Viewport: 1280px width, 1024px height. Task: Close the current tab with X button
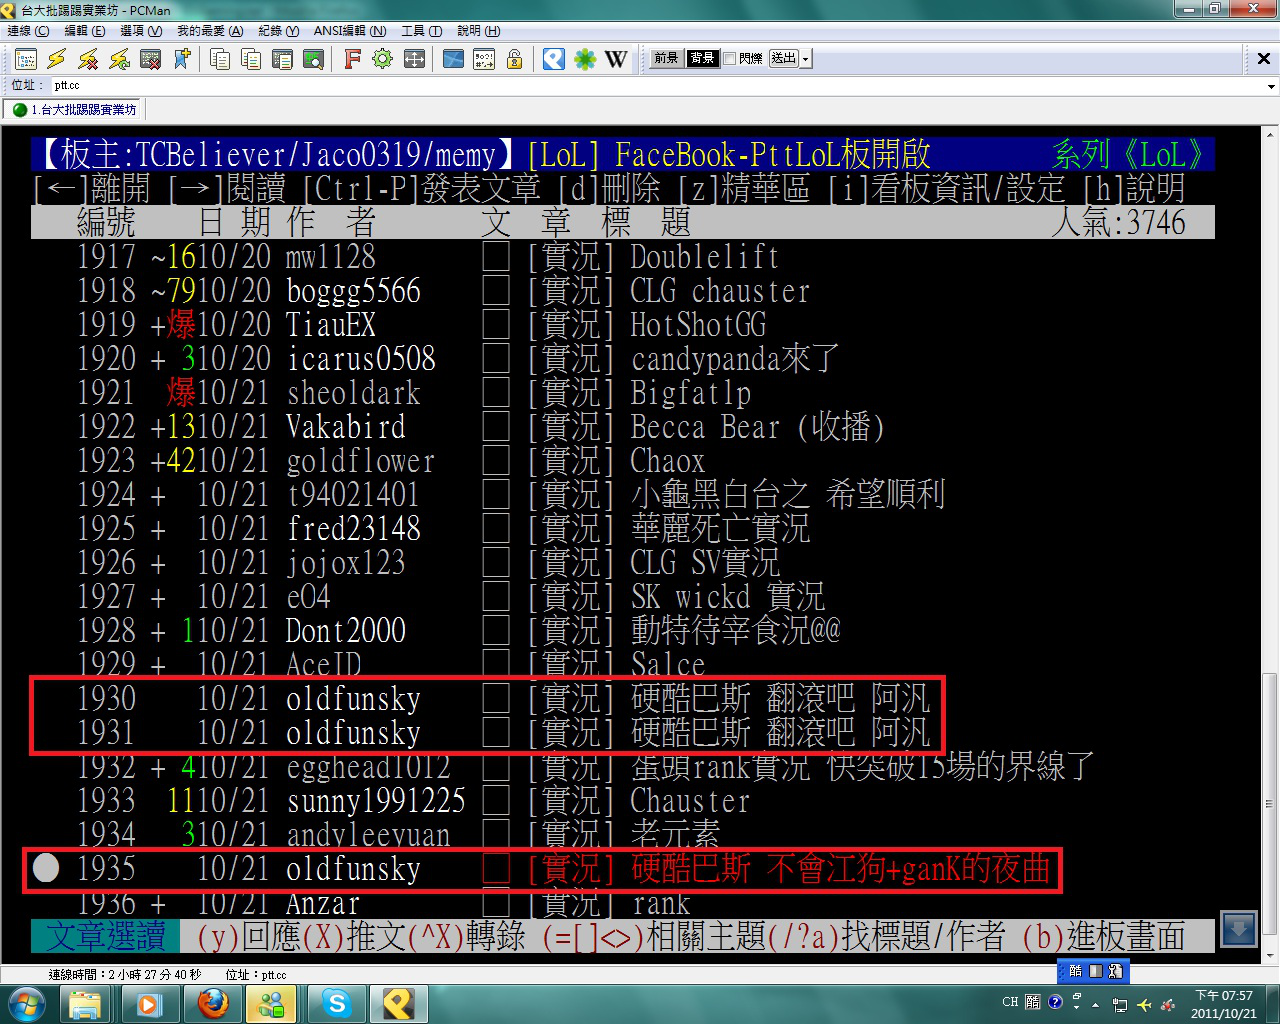click(x=1264, y=59)
